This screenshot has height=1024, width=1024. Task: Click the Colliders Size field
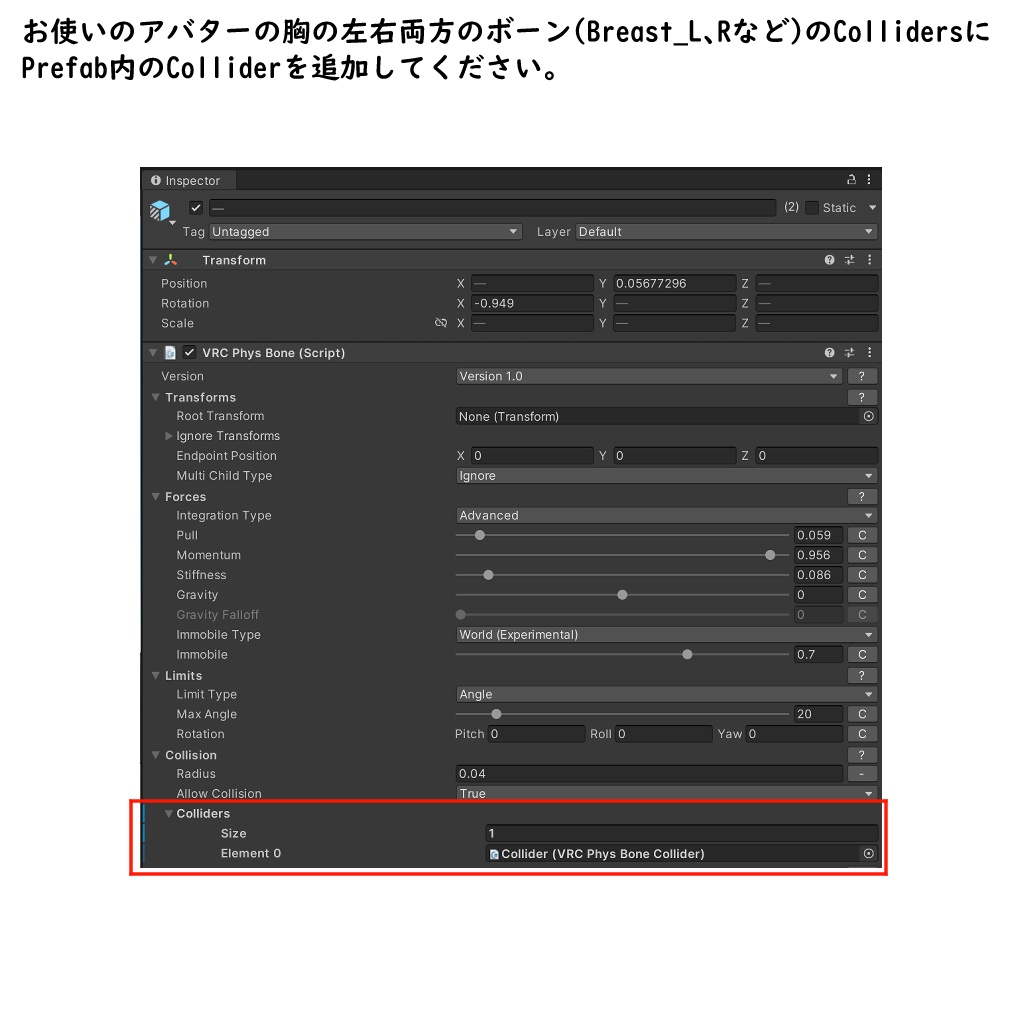pos(682,833)
